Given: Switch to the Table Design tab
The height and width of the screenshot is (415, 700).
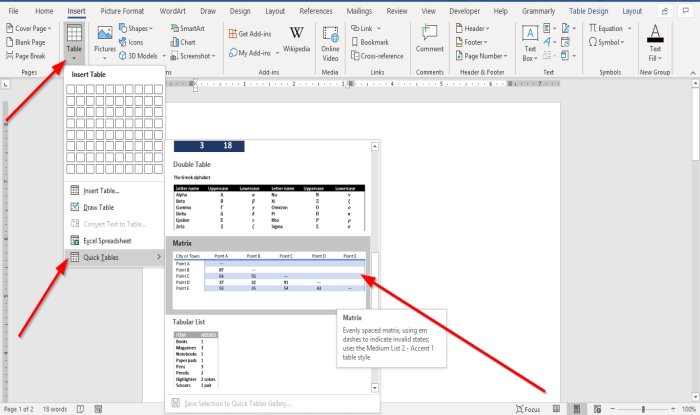Looking at the screenshot, I should click(x=588, y=11).
